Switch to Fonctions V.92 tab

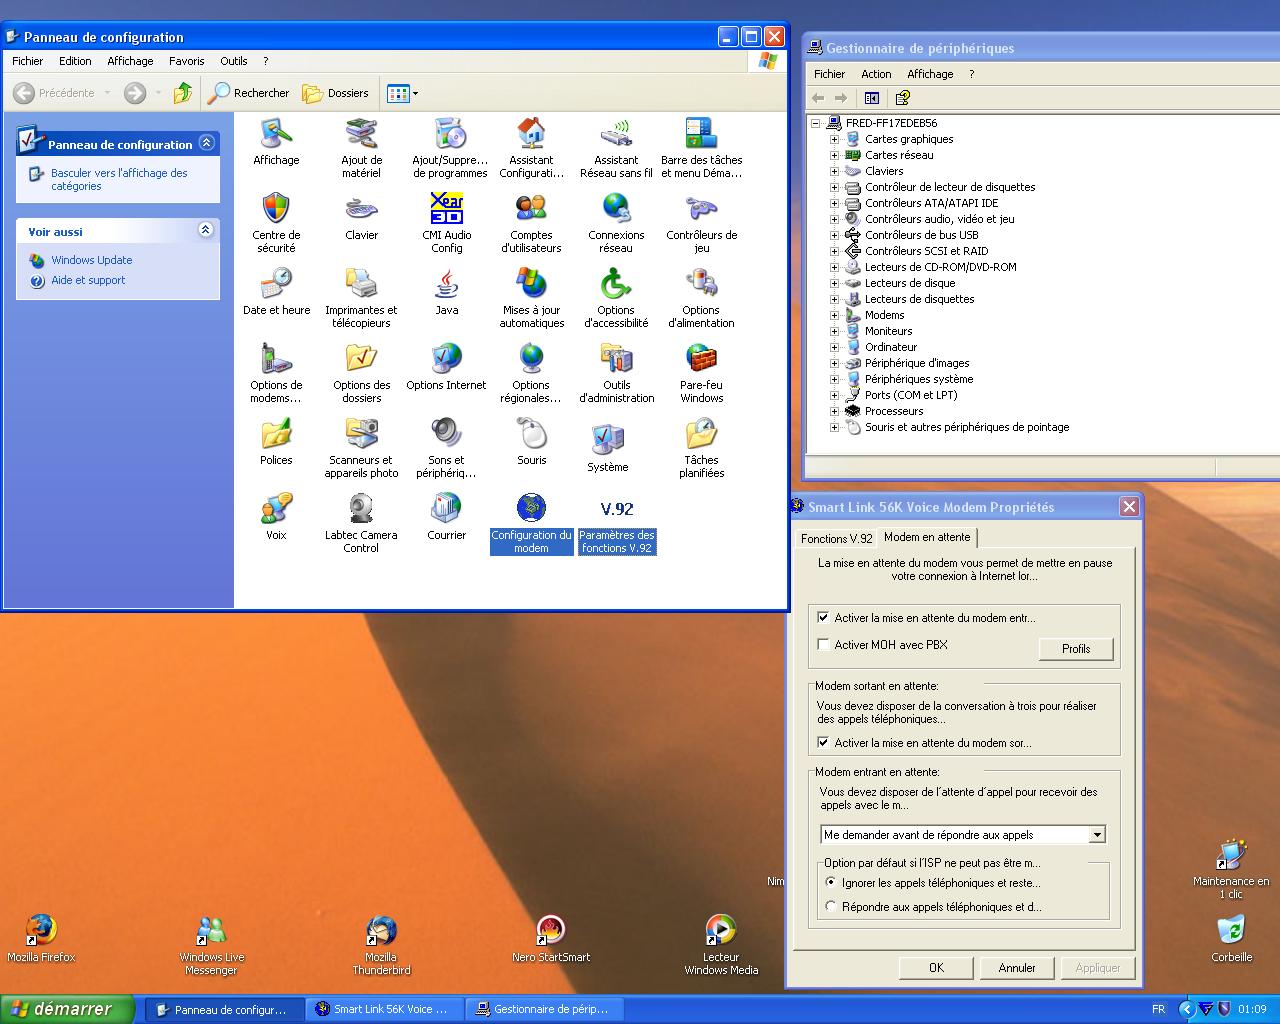coord(836,538)
